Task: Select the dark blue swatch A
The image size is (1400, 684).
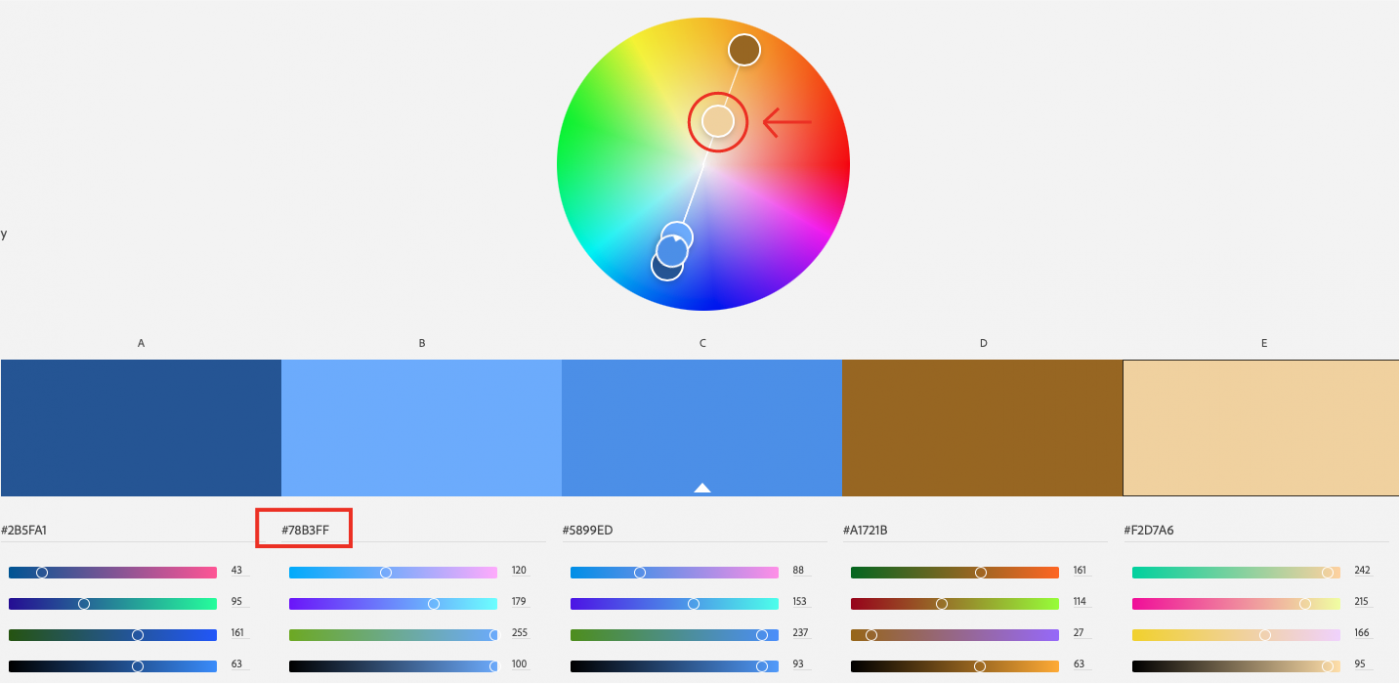Action: coord(141,427)
